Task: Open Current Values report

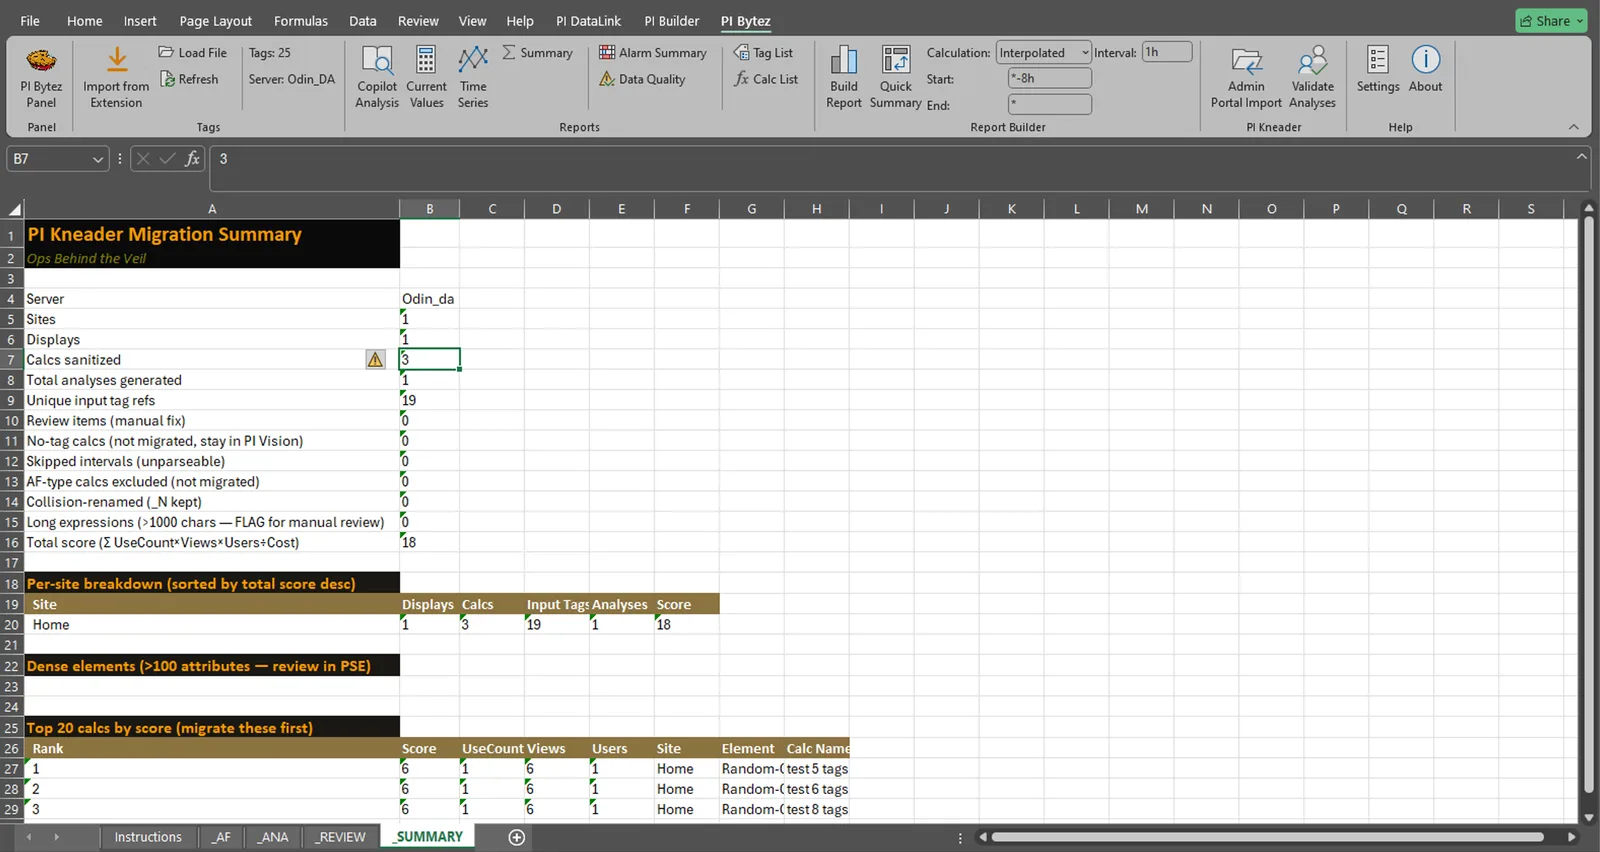Action: (426, 77)
